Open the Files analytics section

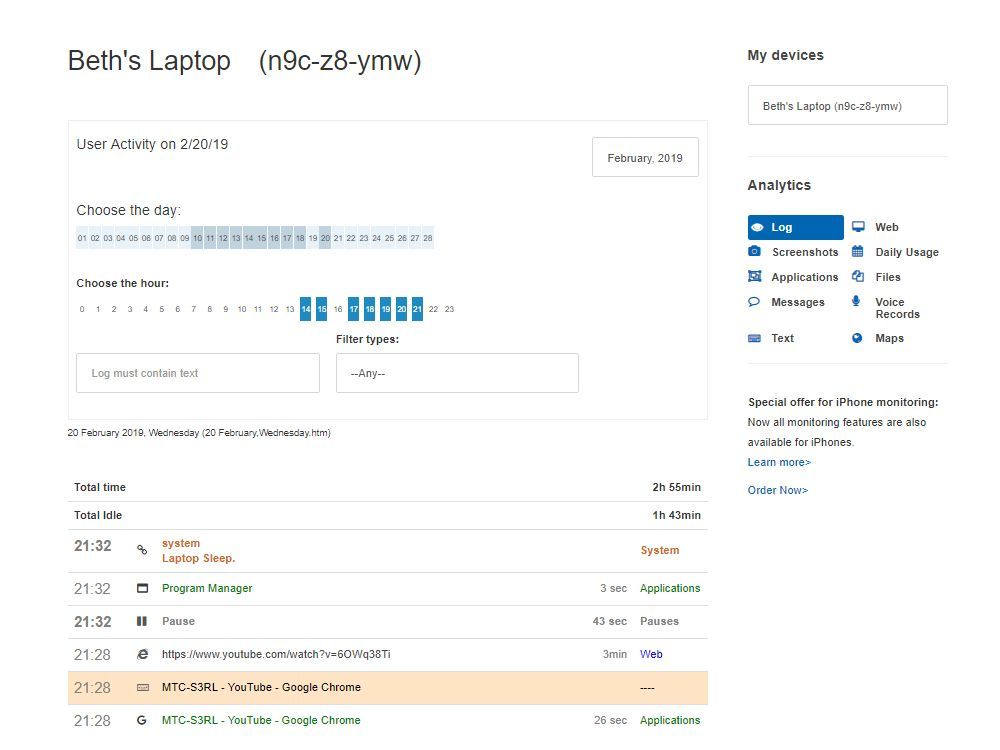888,277
